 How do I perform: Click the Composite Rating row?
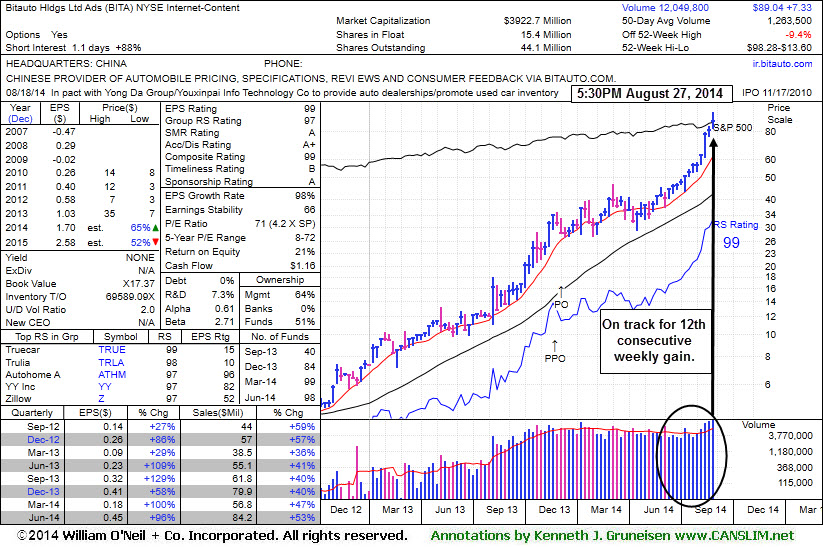[x=240, y=157]
